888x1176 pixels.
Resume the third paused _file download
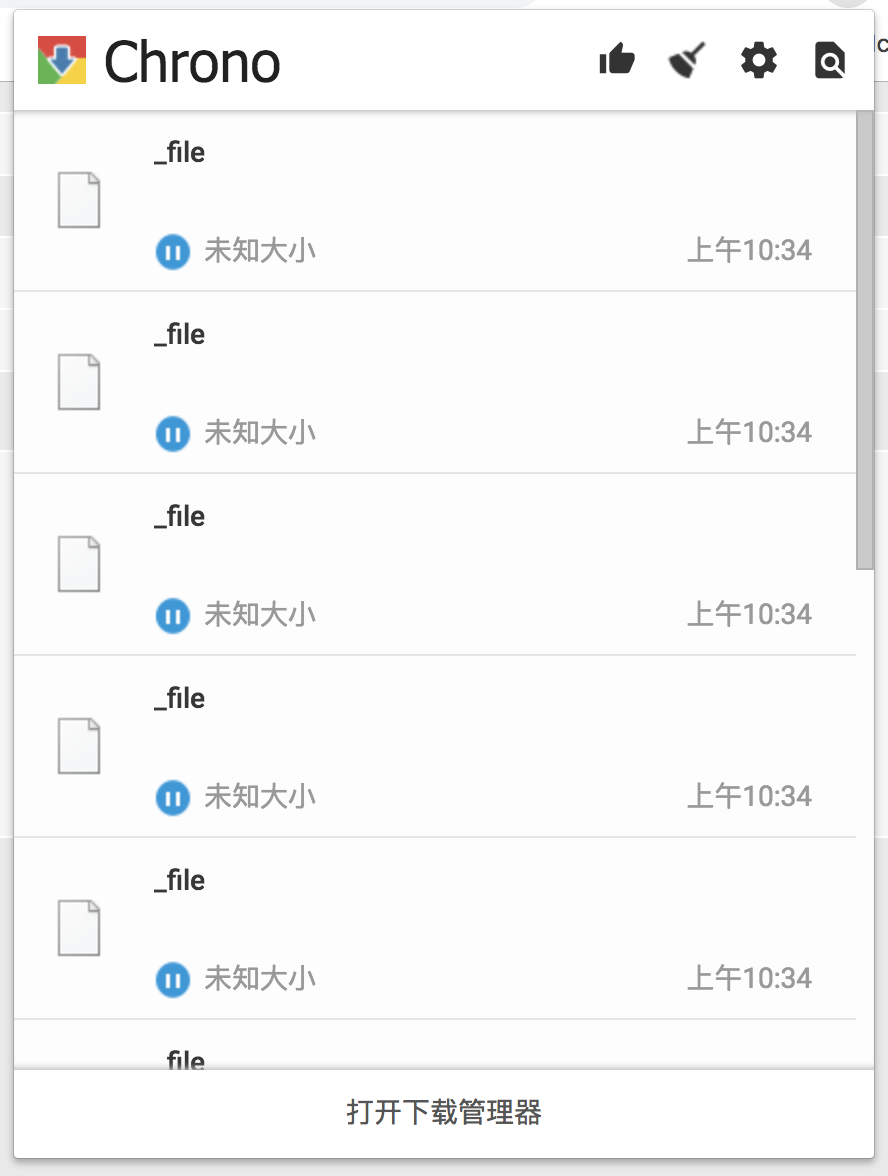tap(172, 615)
